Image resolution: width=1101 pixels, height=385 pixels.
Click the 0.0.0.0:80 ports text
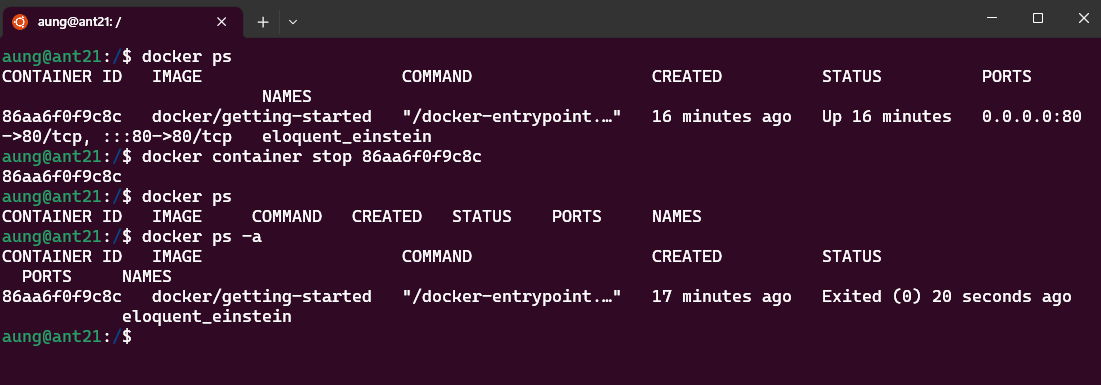coord(1031,116)
